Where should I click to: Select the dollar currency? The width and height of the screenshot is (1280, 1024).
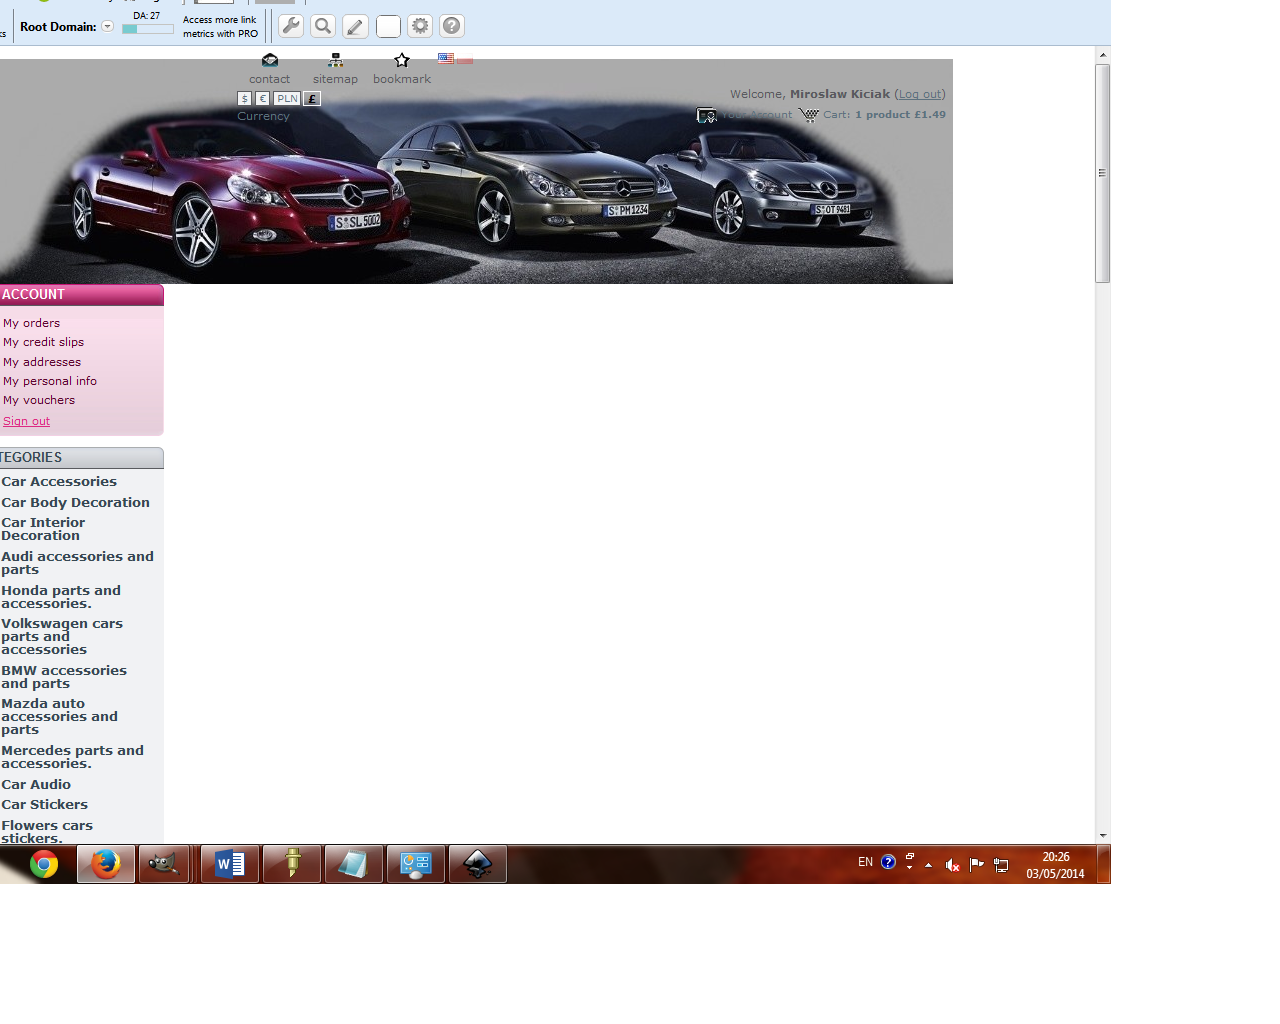pyautogui.click(x=245, y=99)
